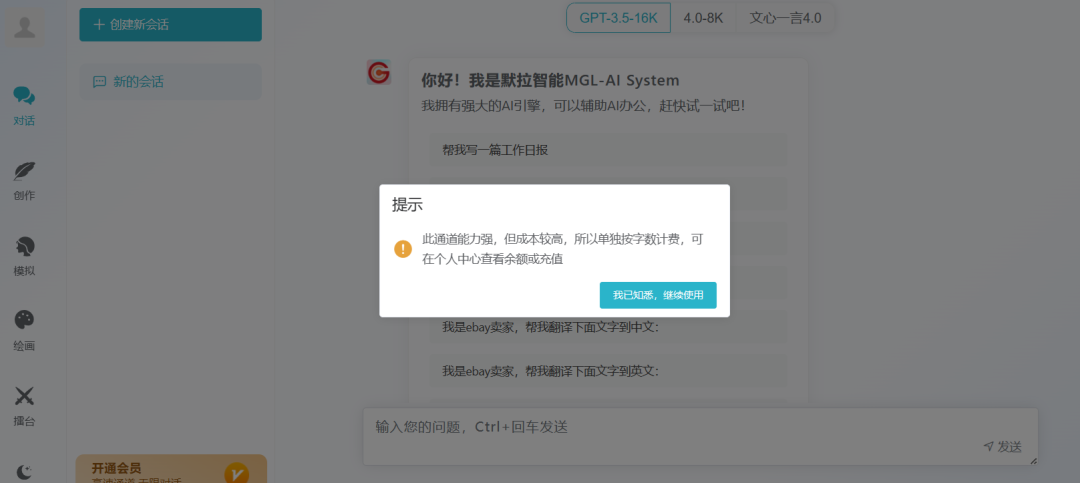Choose prompt 帮我写一篇工作日报
This screenshot has width=1080, height=483.
609,150
